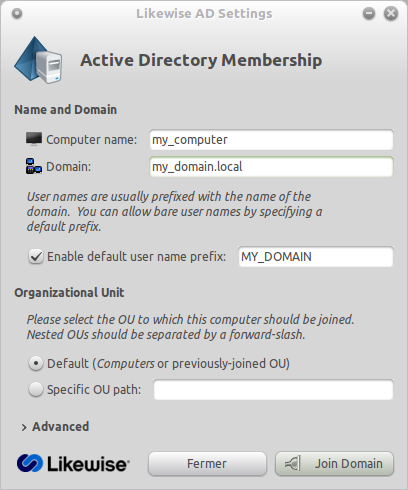Click the monitor icon beside Computer name
Screen dimensions: 408x490
tap(34, 139)
